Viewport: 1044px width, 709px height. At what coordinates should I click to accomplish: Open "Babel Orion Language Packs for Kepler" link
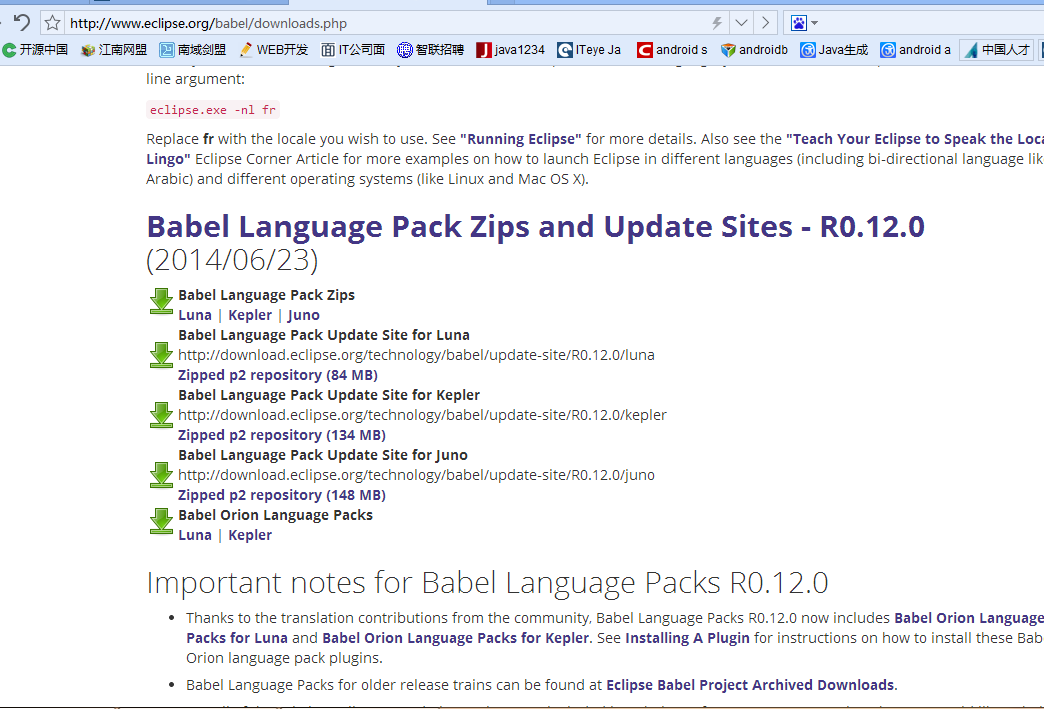click(455, 638)
